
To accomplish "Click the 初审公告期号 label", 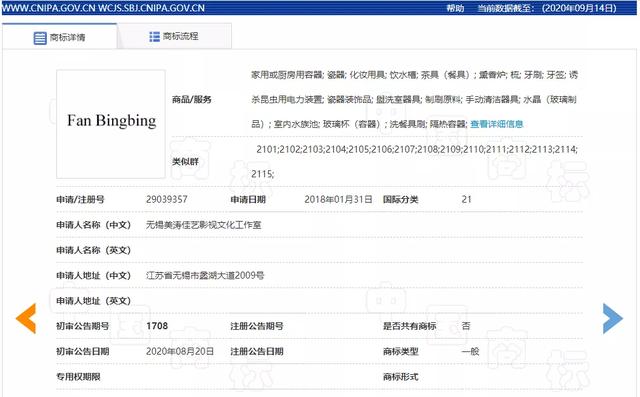I will [x=83, y=326].
